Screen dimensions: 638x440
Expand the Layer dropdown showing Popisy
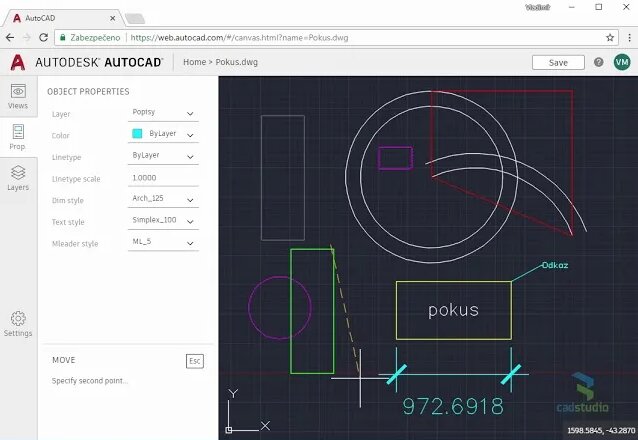coord(163,113)
